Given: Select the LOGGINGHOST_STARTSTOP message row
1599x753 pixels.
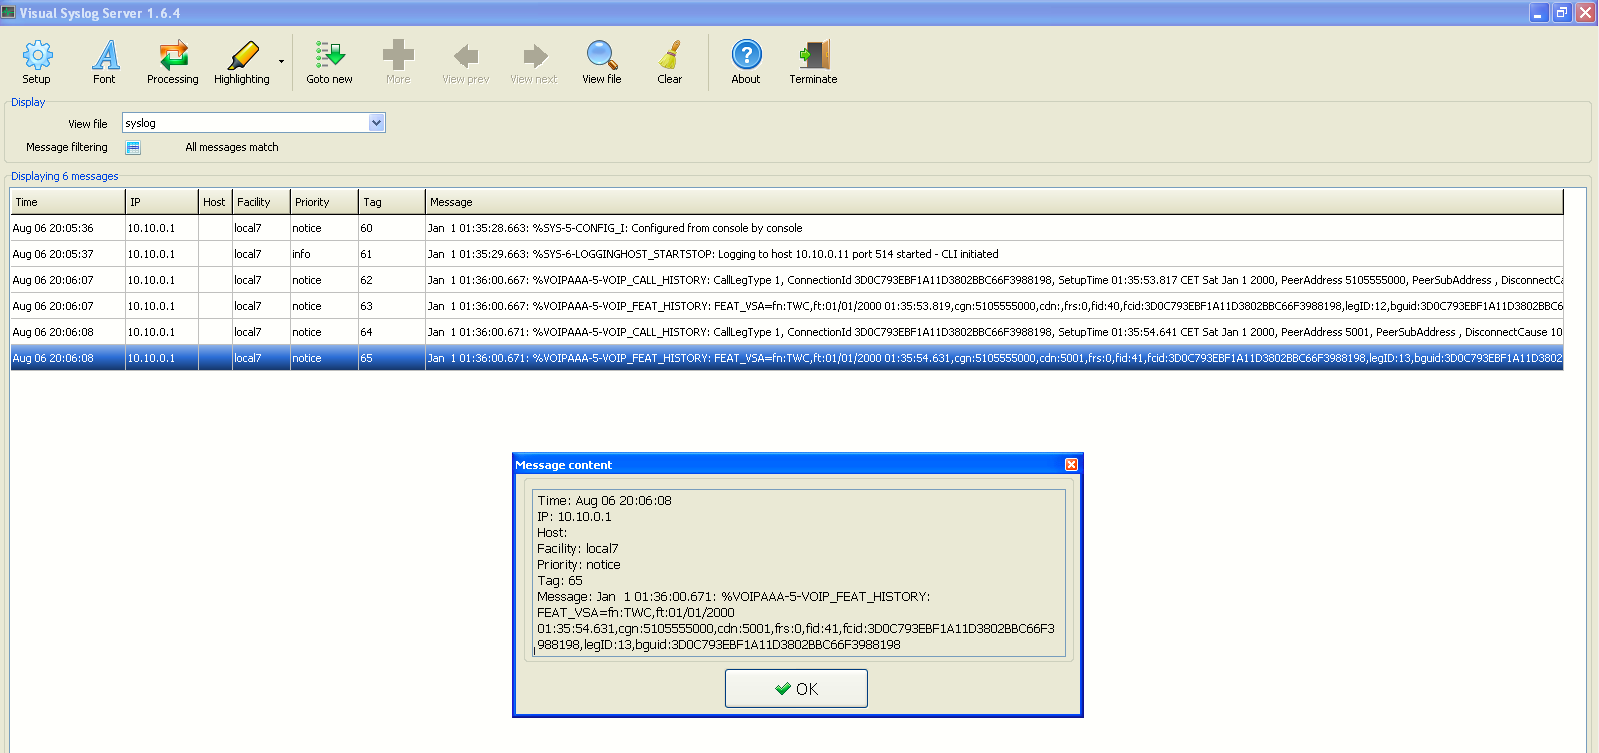Looking at the screenshot, I should [786, 254].
